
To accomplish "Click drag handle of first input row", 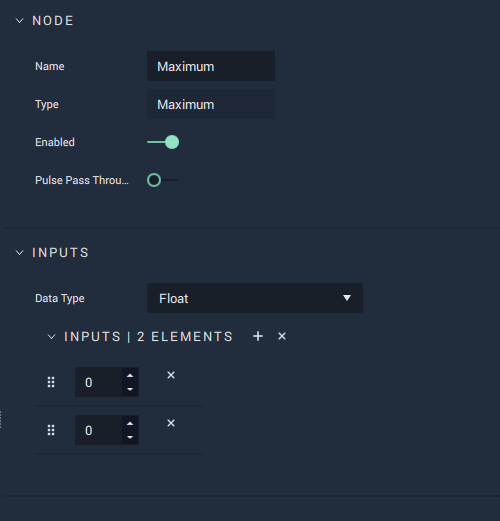I will click(51, 382).
